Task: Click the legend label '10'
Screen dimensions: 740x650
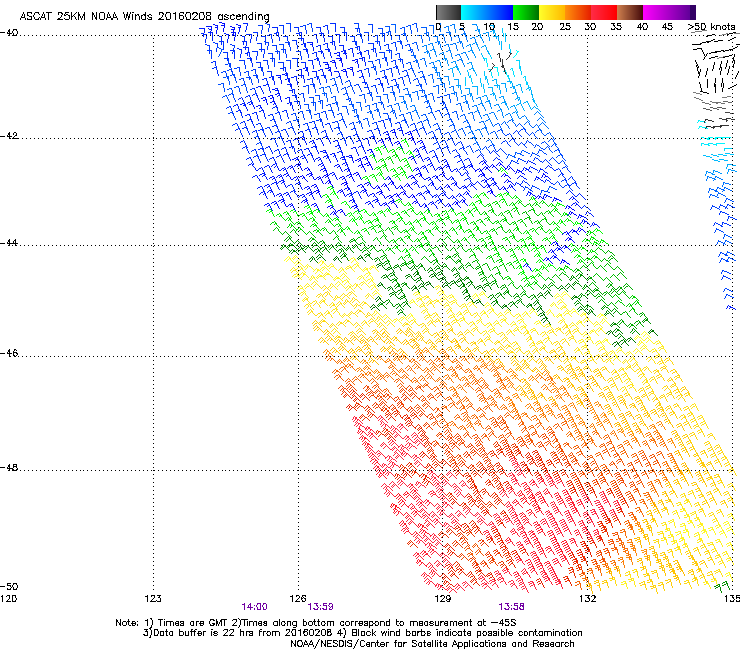Action: click(489, 26)
